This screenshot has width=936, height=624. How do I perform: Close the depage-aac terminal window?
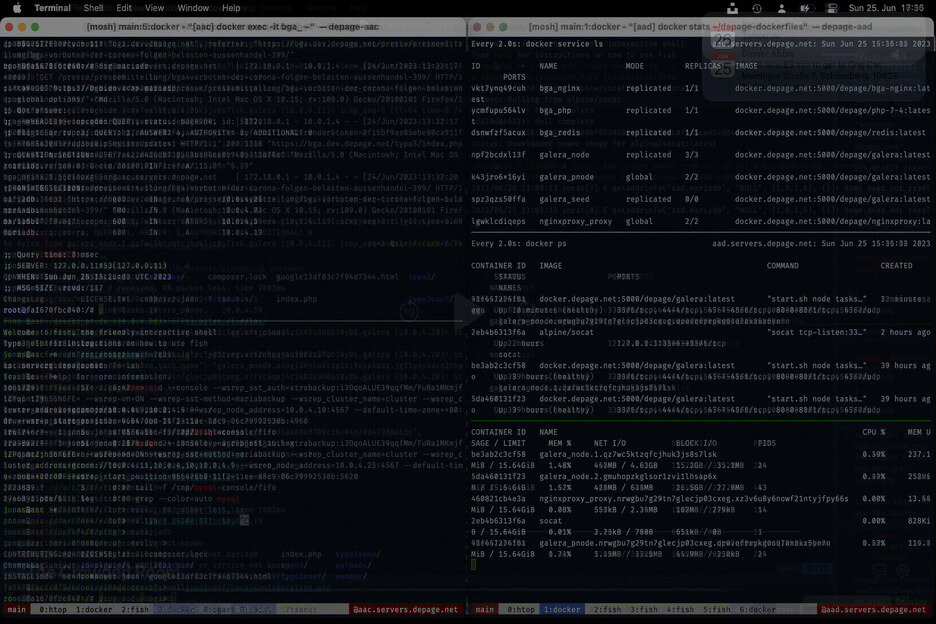click(x=9, y=27)
